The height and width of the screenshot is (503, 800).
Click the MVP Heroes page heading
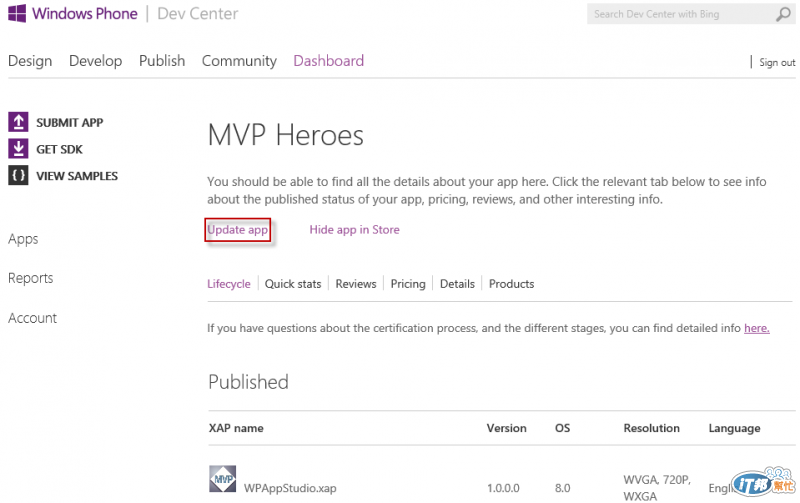pyautogui.click(x=286, y=135)
